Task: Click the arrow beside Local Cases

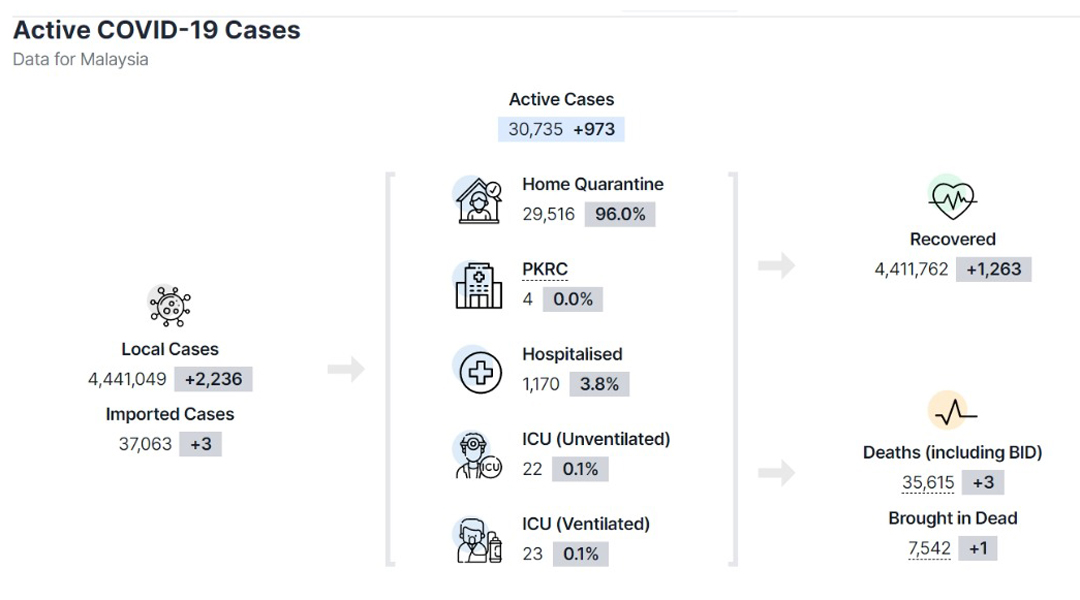Action: click(x=346, y=369)
